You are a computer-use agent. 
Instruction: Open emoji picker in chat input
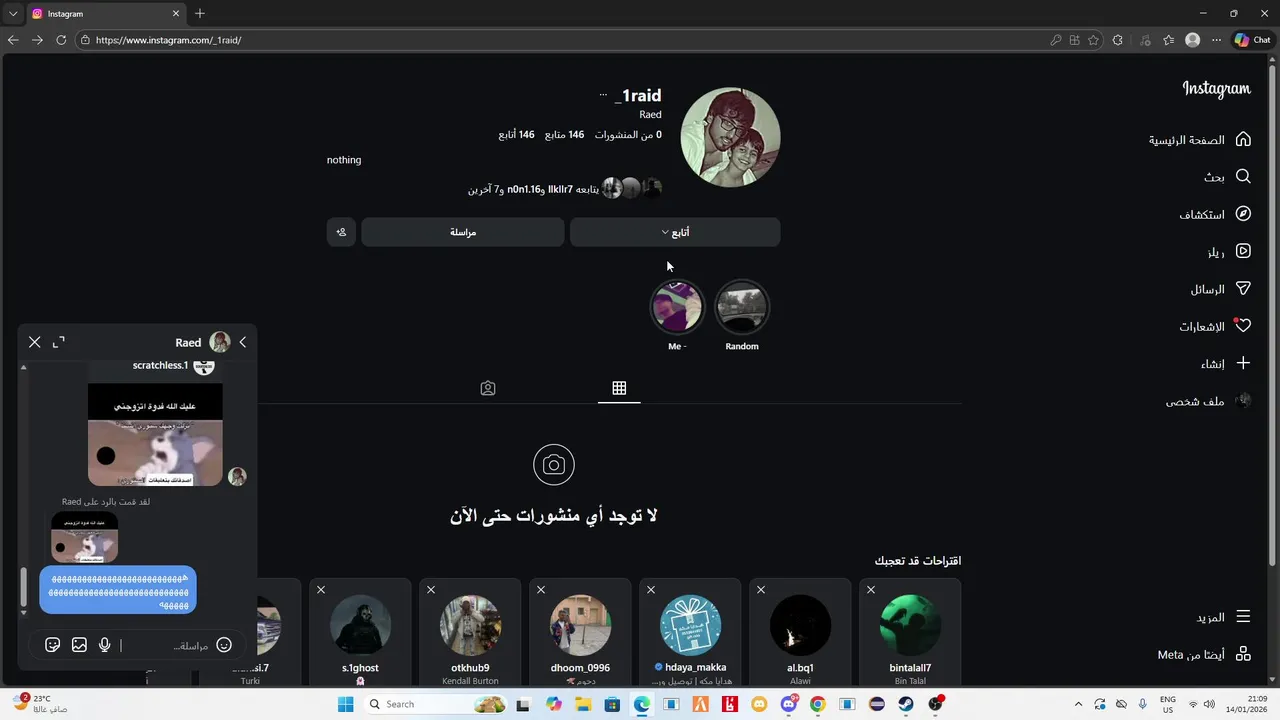coord(224,645)
